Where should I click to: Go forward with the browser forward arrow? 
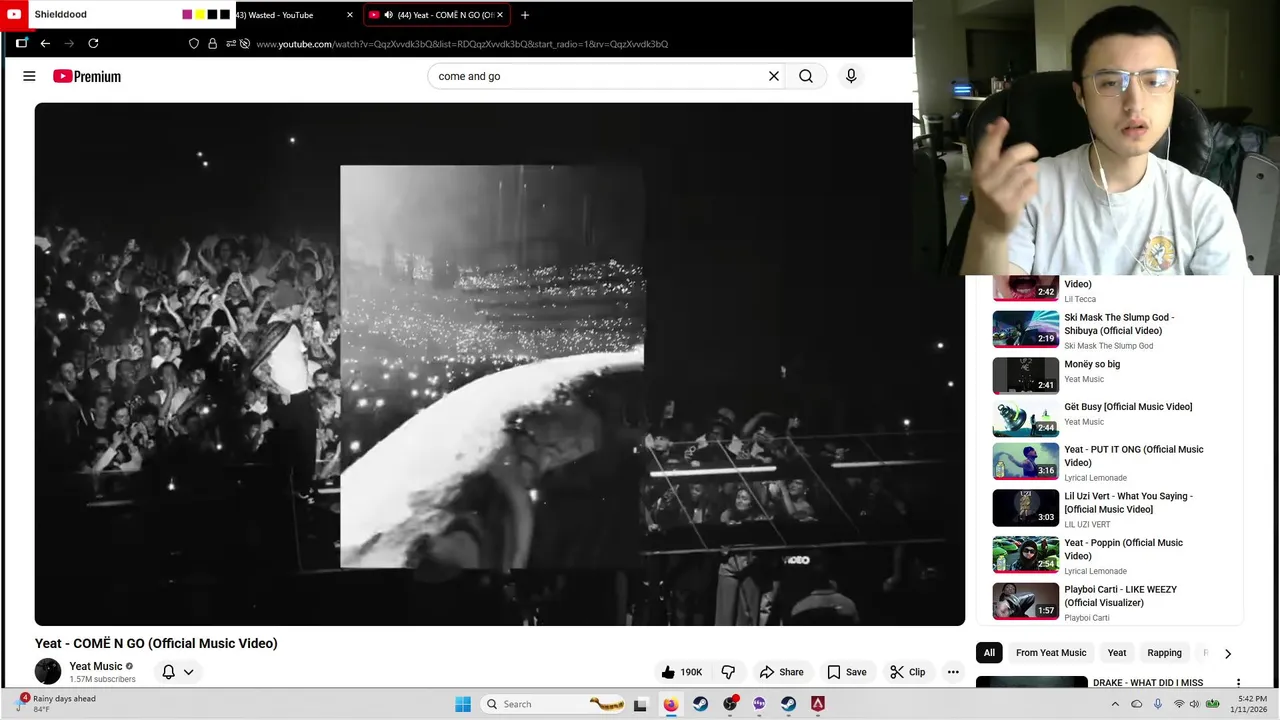(x=69, y=43)
